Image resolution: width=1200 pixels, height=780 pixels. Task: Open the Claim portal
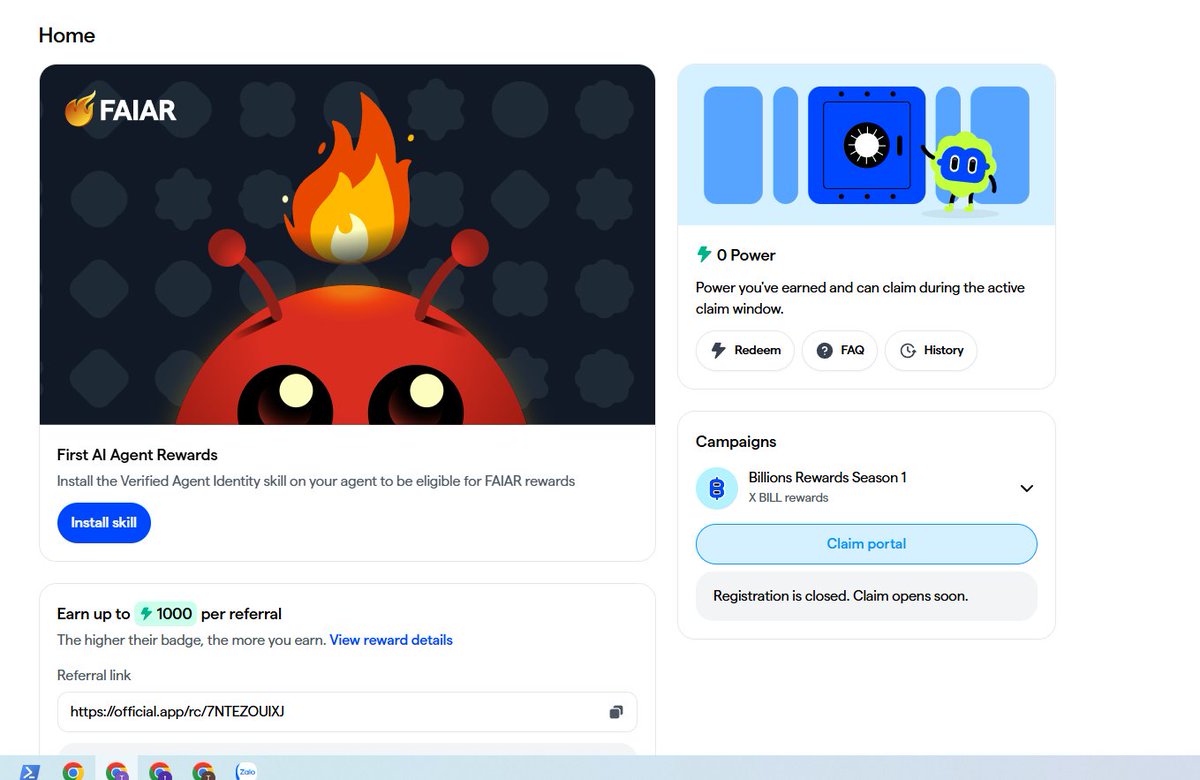(866, 544)
